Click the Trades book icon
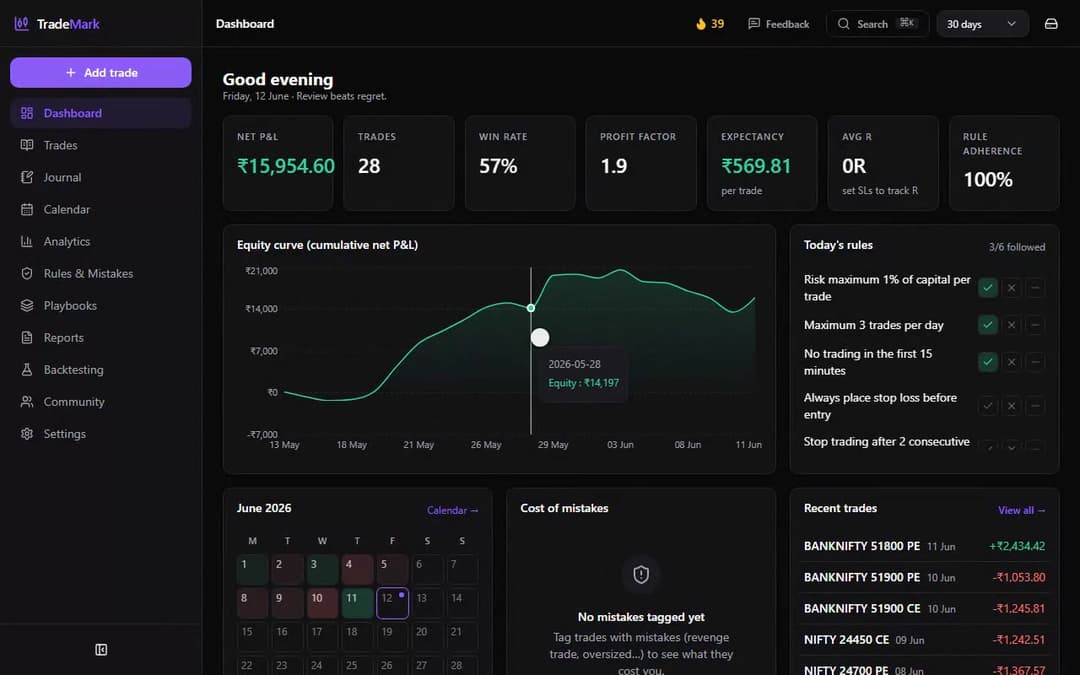The height and width of the screenshot is (675, 1080). click(x=27, y=145)
